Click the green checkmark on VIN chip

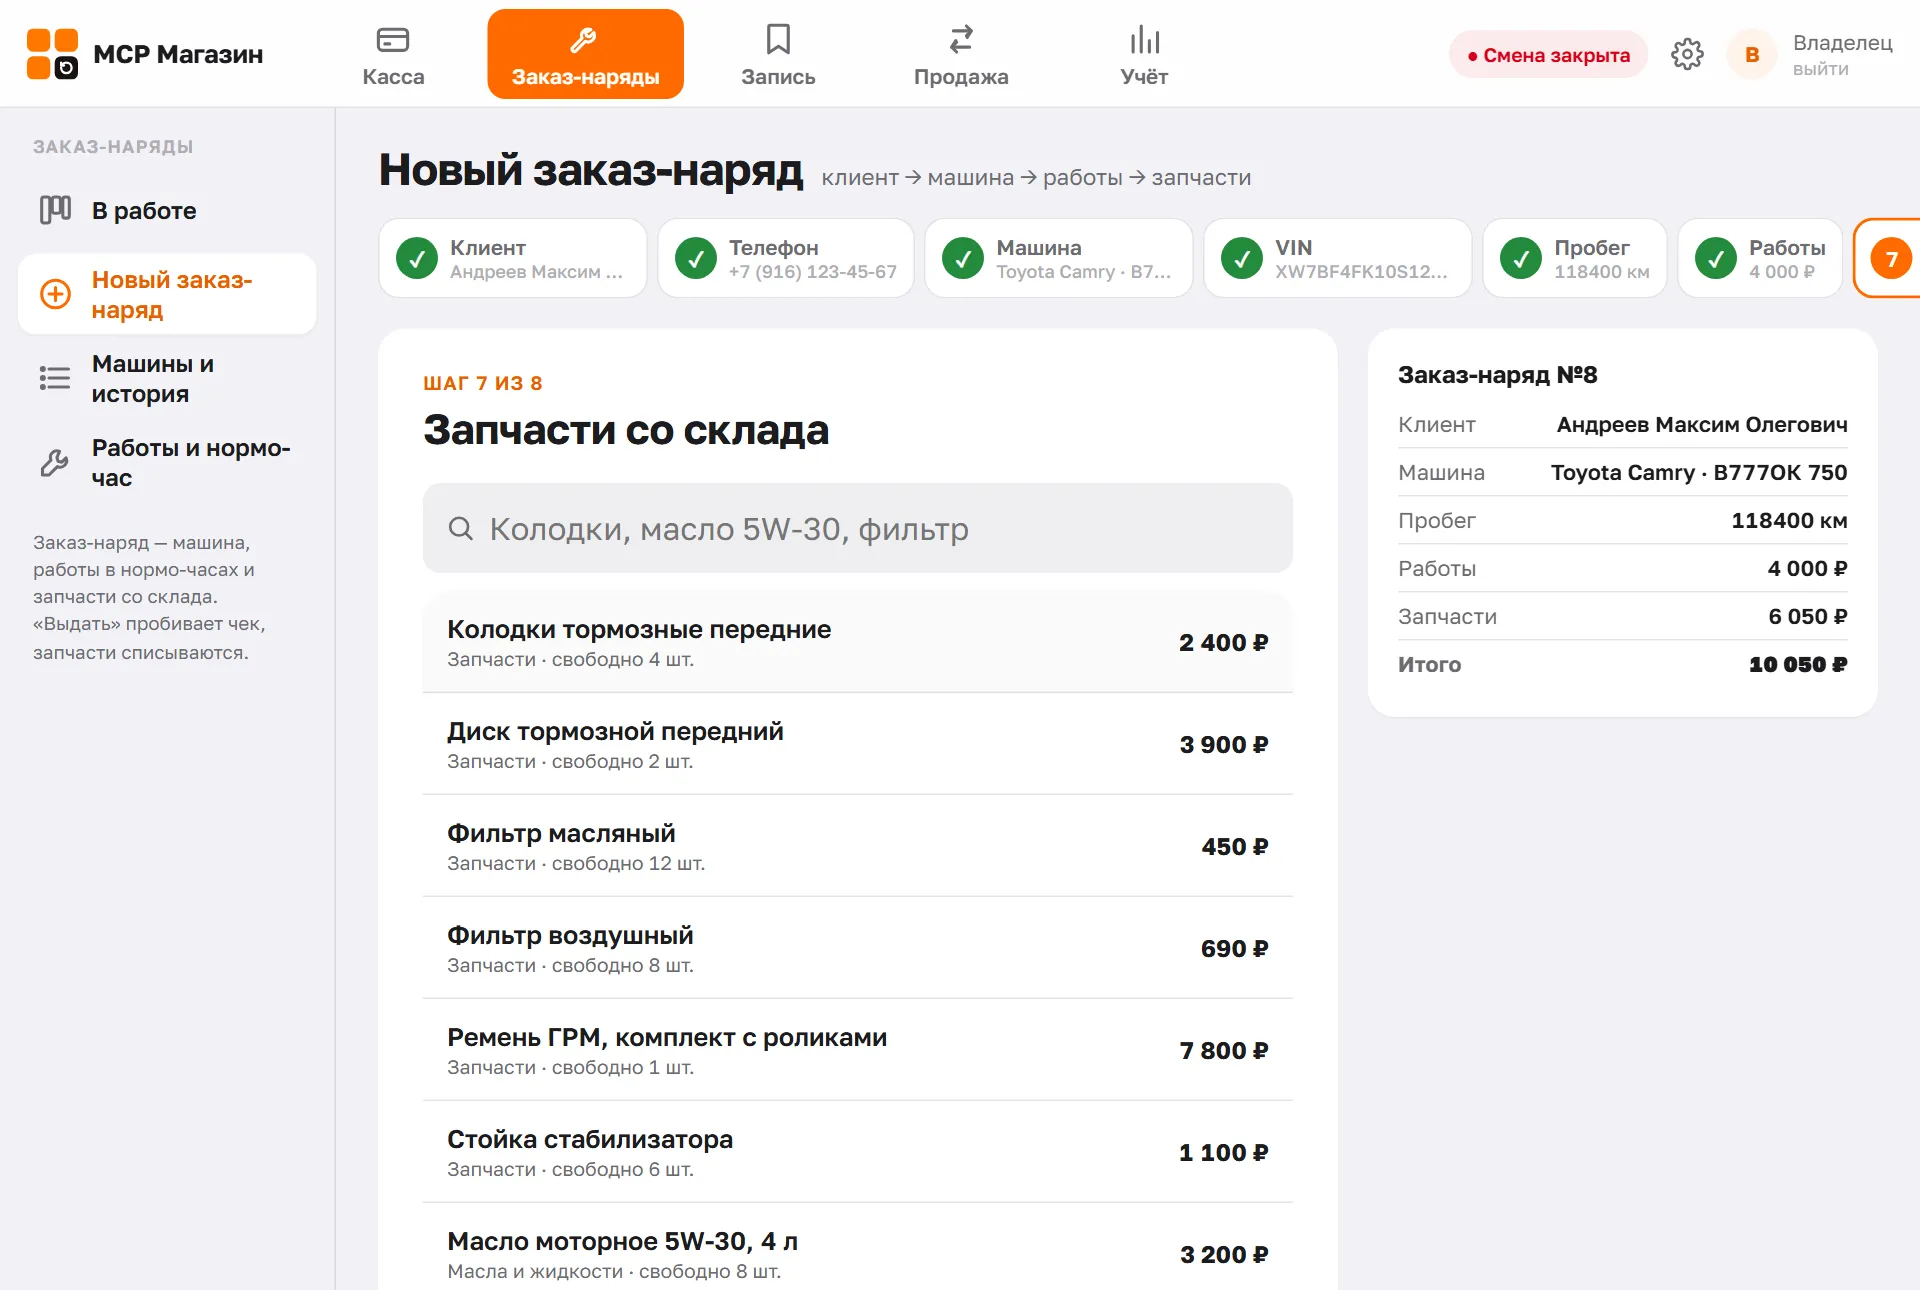point(1242,259)
